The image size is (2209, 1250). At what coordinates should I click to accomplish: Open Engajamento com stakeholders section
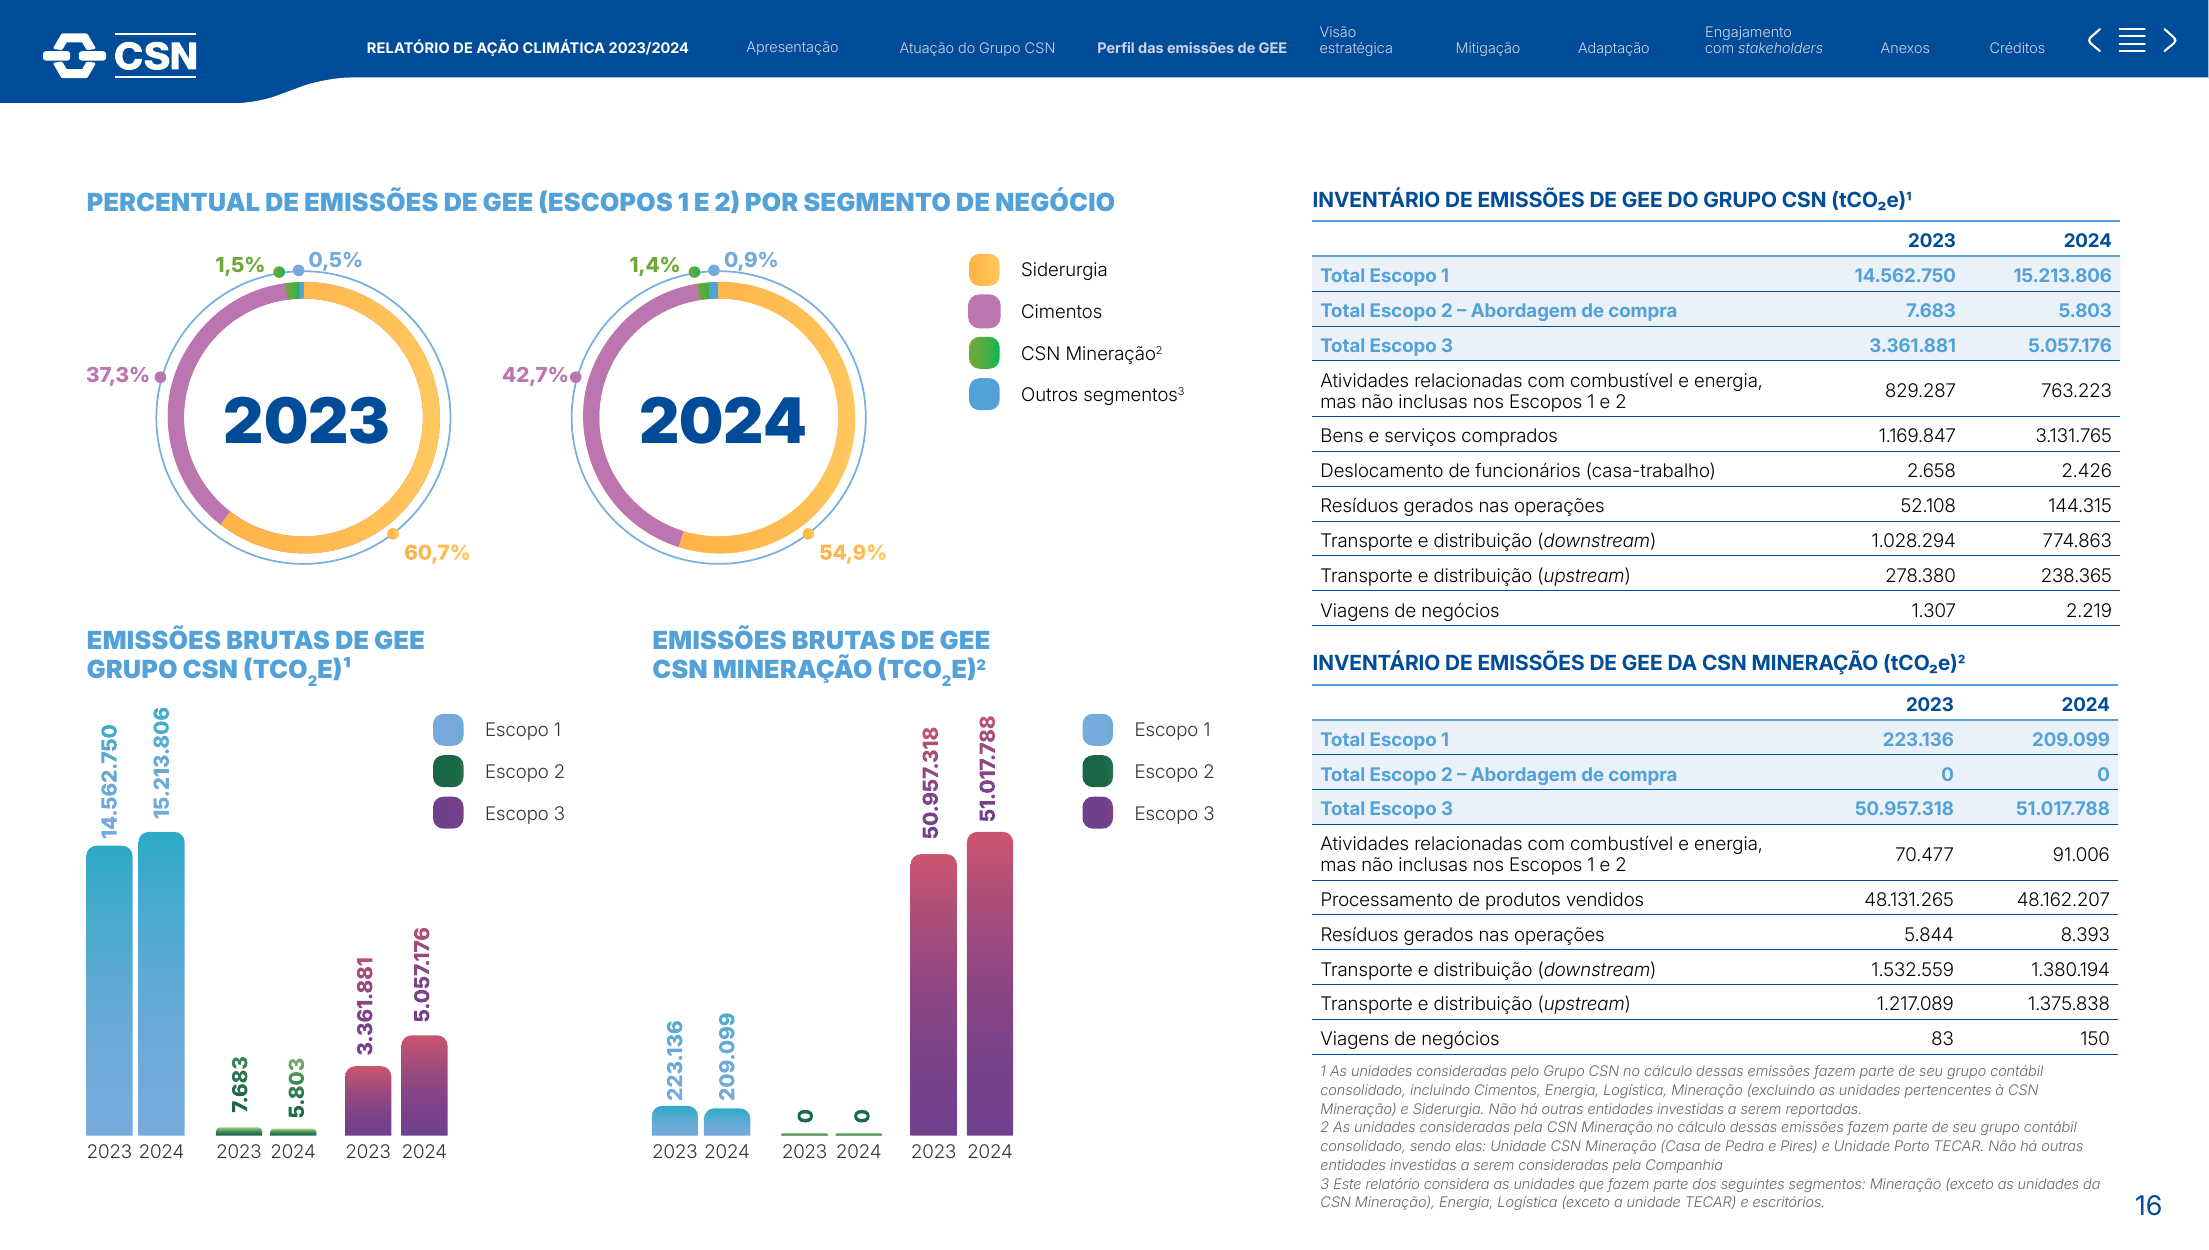1763,40
